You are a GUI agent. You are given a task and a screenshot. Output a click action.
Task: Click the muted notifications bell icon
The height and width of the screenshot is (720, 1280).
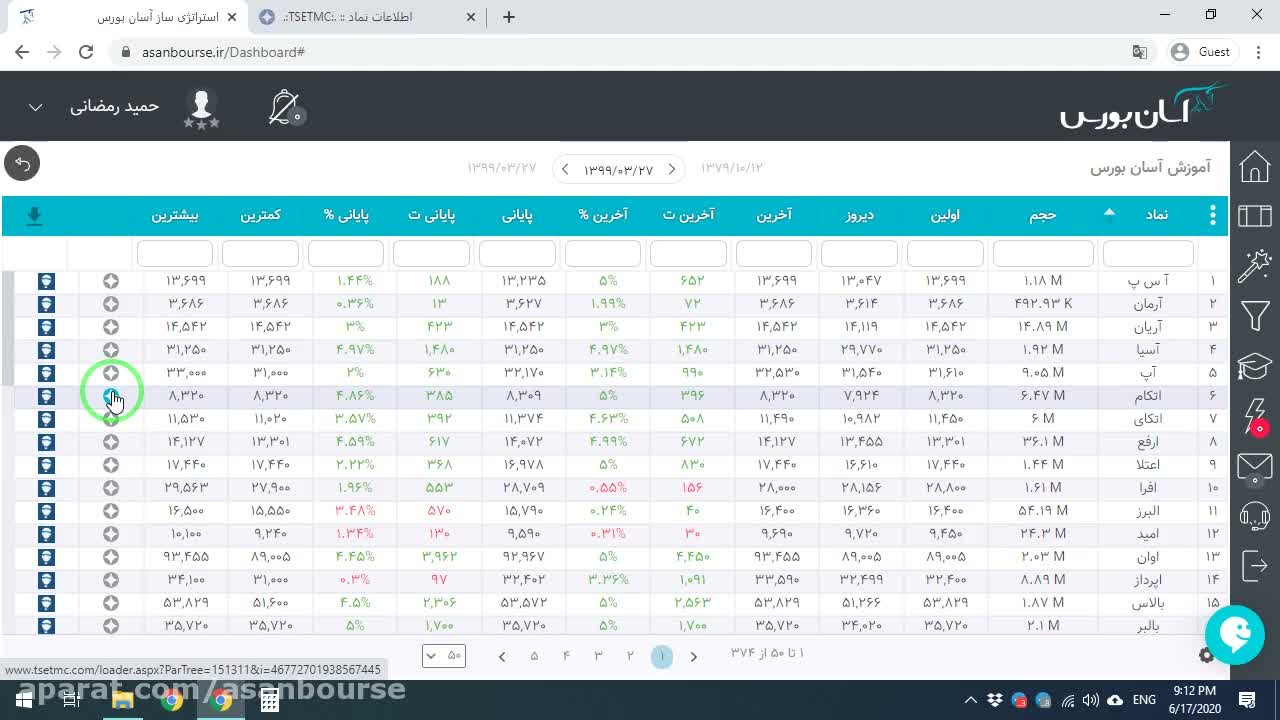point(285,107)
